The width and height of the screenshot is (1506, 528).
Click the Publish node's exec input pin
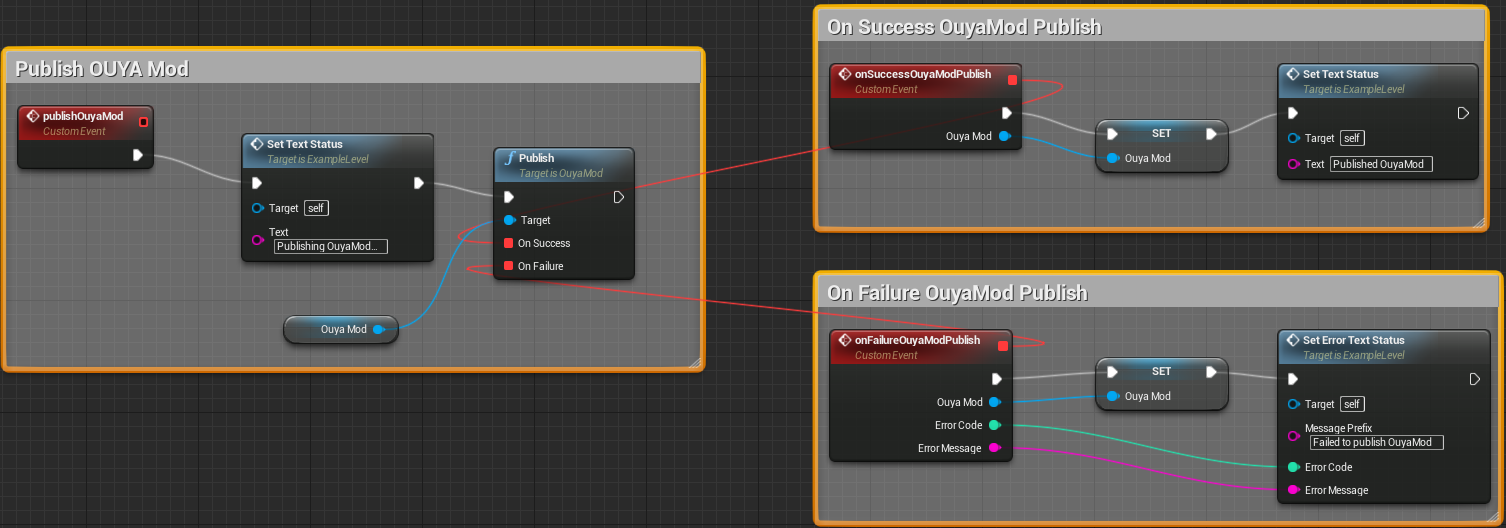click(x=509, y=197)
